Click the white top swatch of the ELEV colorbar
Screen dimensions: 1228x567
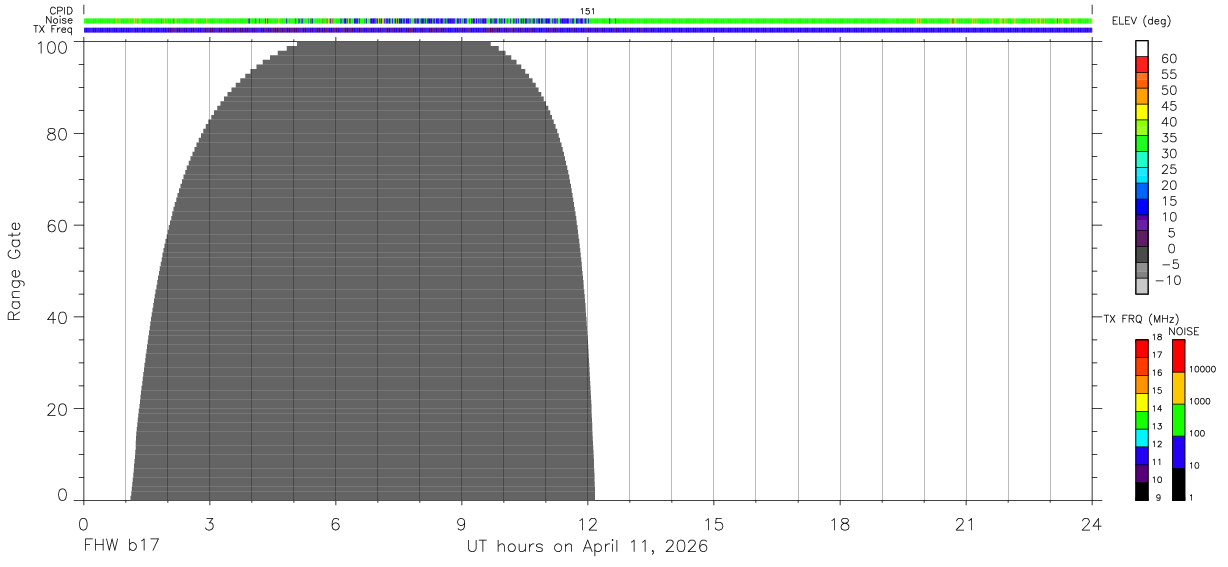point(1142,48)
